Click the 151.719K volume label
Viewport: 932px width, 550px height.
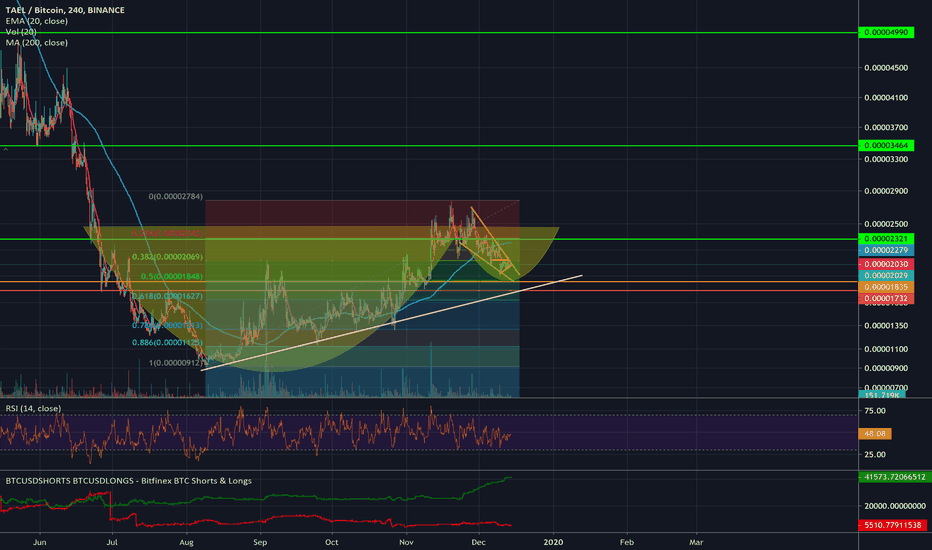(x=882, y=395)
